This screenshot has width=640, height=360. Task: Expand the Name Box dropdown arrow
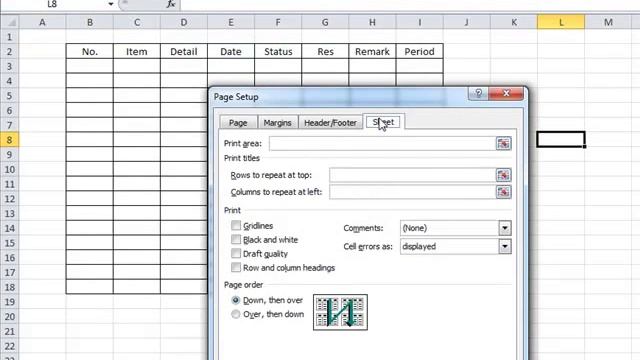[111, 4]
